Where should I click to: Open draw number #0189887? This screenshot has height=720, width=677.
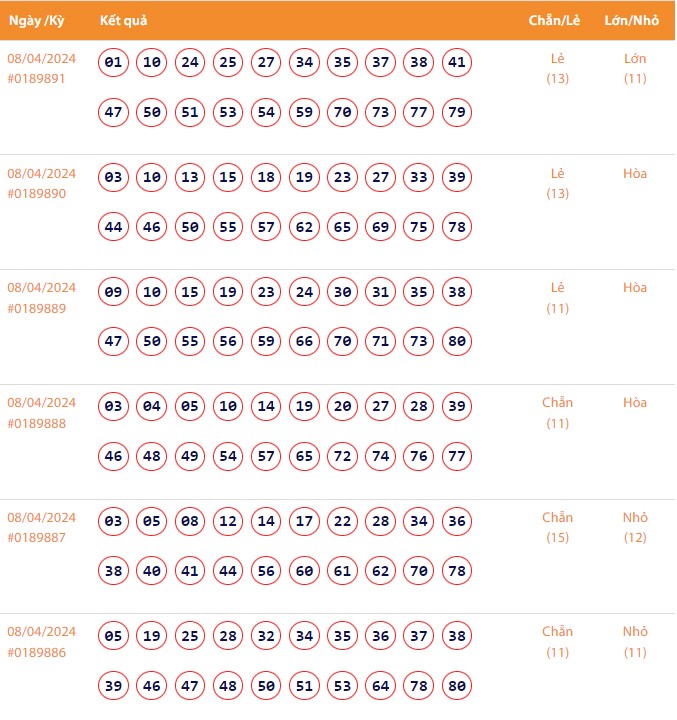(36, 538)
